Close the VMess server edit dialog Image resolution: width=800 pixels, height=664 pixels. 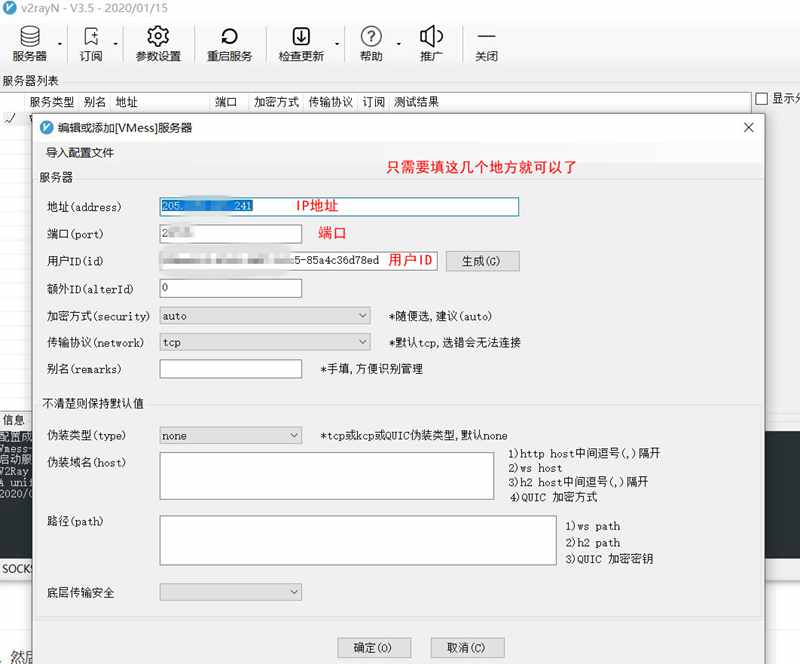click(748, 128)
